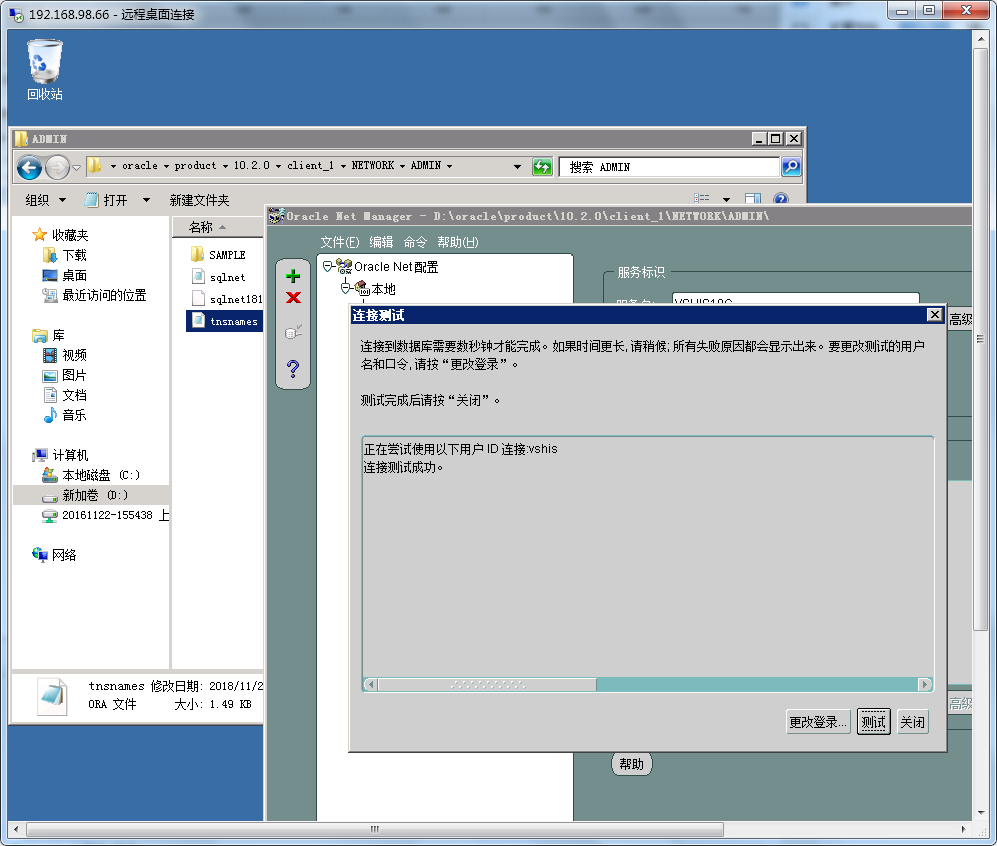Select Local Disk (C:)
The height and width of the screenshot is (846, 997).
pyautogui.click(x=91, y=475)
